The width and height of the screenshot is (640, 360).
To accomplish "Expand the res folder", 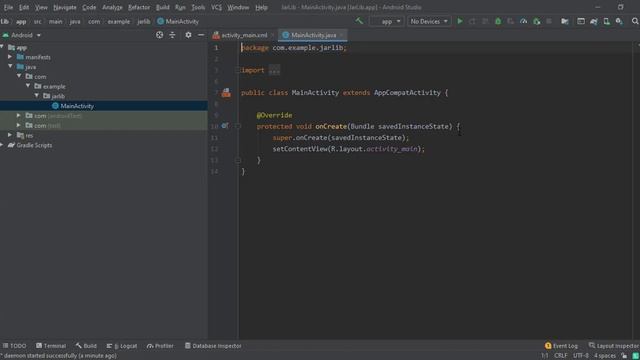I will (x=10, y=135).
